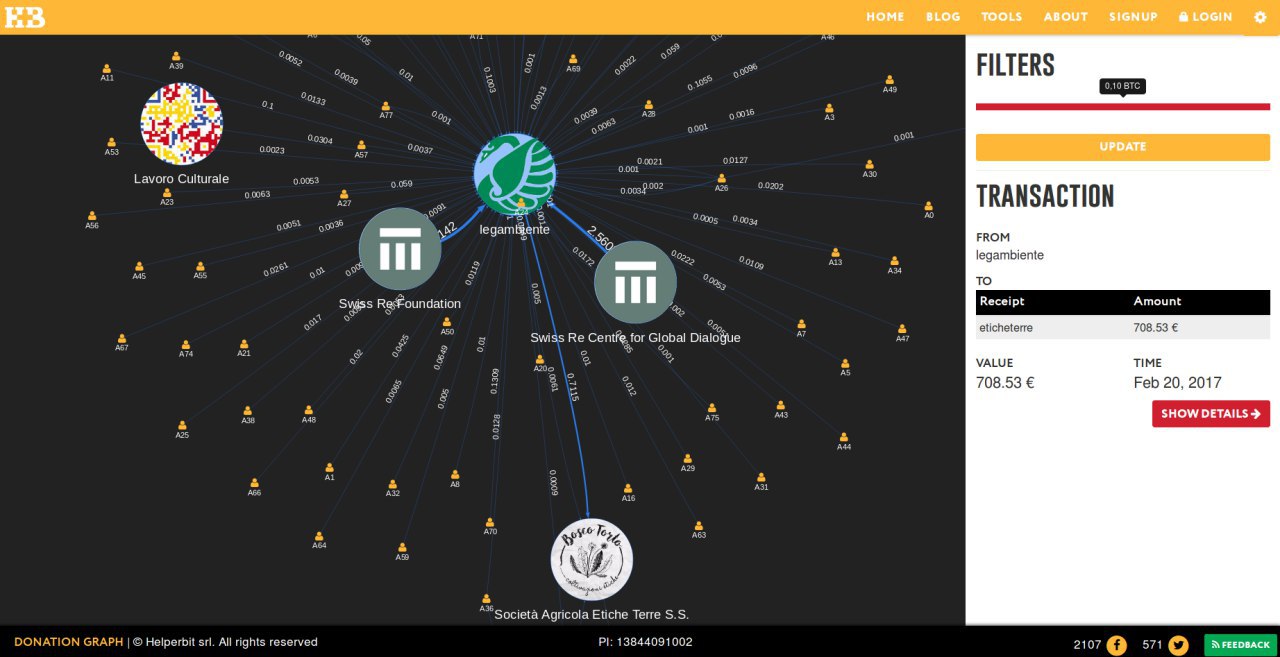1280x657 pixels.
Task: Click the Helperbit logo in header
Action: (x=26, y=17)
